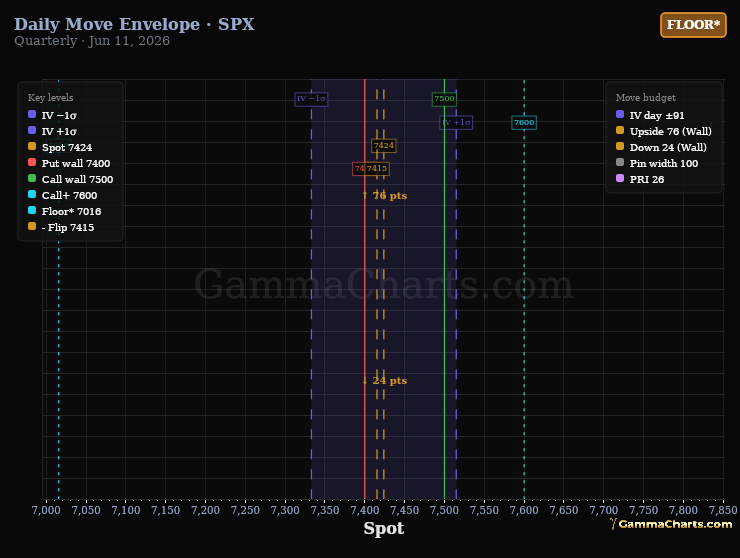Click the Flip 7415 orange swatch
The image size is (740, 558).
pos(32,227)
